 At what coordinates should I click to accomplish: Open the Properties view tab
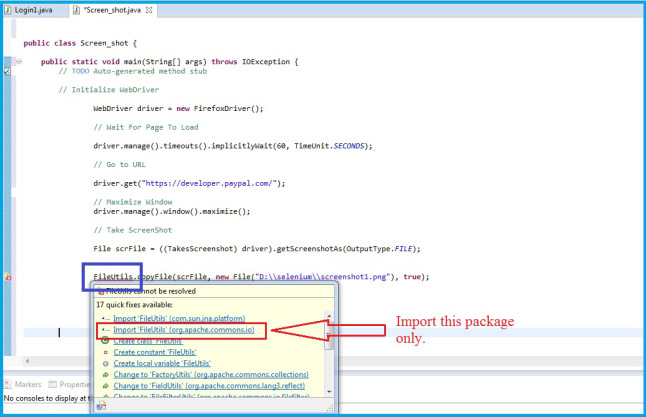[69, 384]
